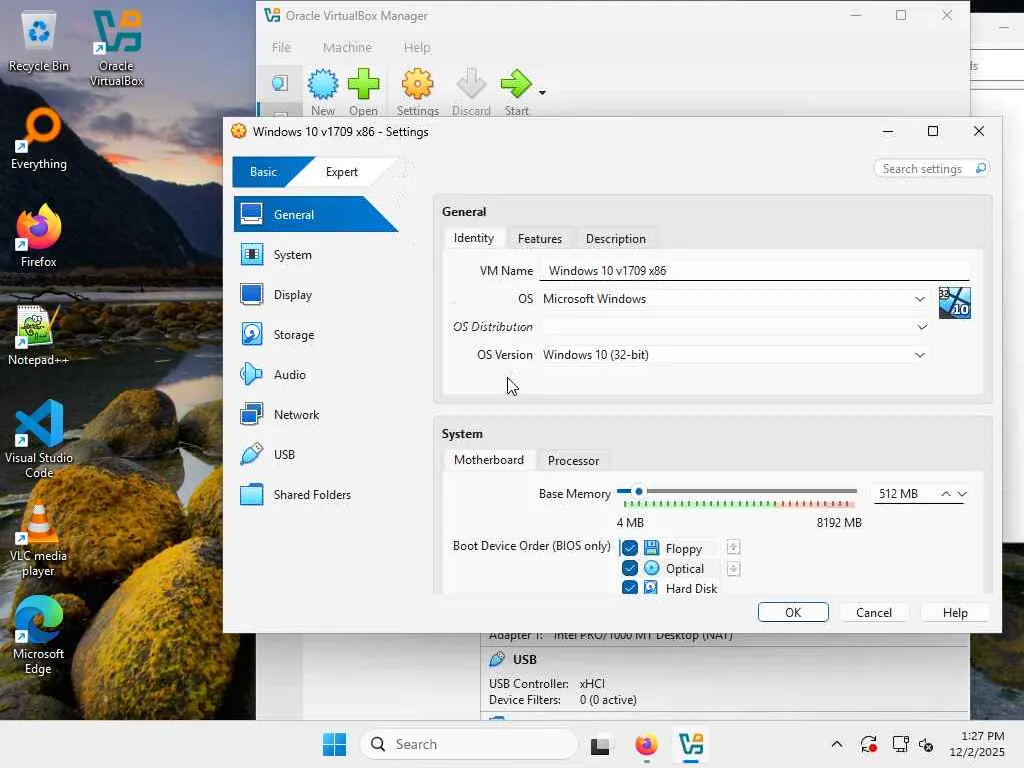The width and height of the screenshot is (1024, 768).
Task: Switch to the Motherboard tab
Action: click(x=488, y=460)
